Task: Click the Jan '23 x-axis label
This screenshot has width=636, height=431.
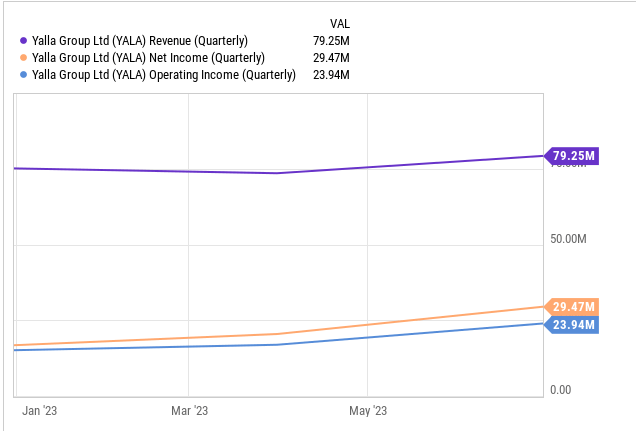Action: 38,411
